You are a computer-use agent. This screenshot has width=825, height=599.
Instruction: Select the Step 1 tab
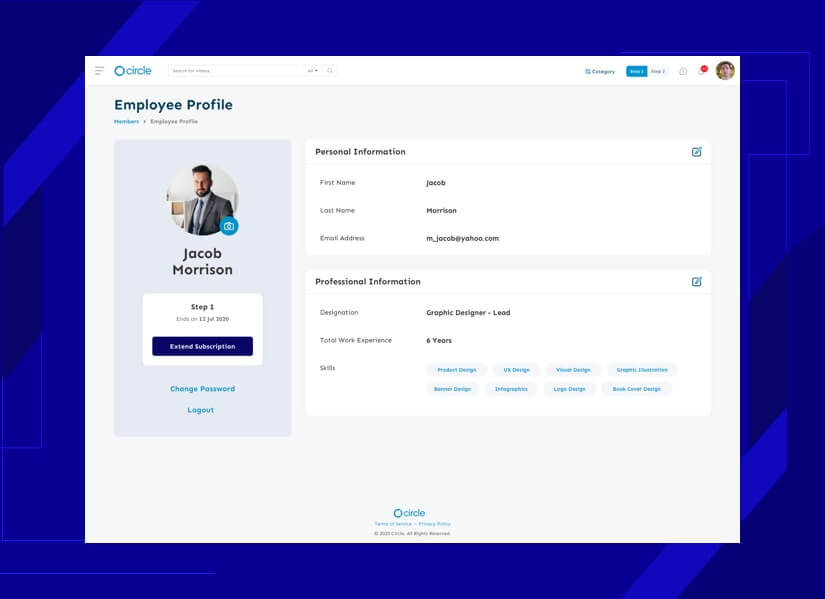[x=637, y=71]
